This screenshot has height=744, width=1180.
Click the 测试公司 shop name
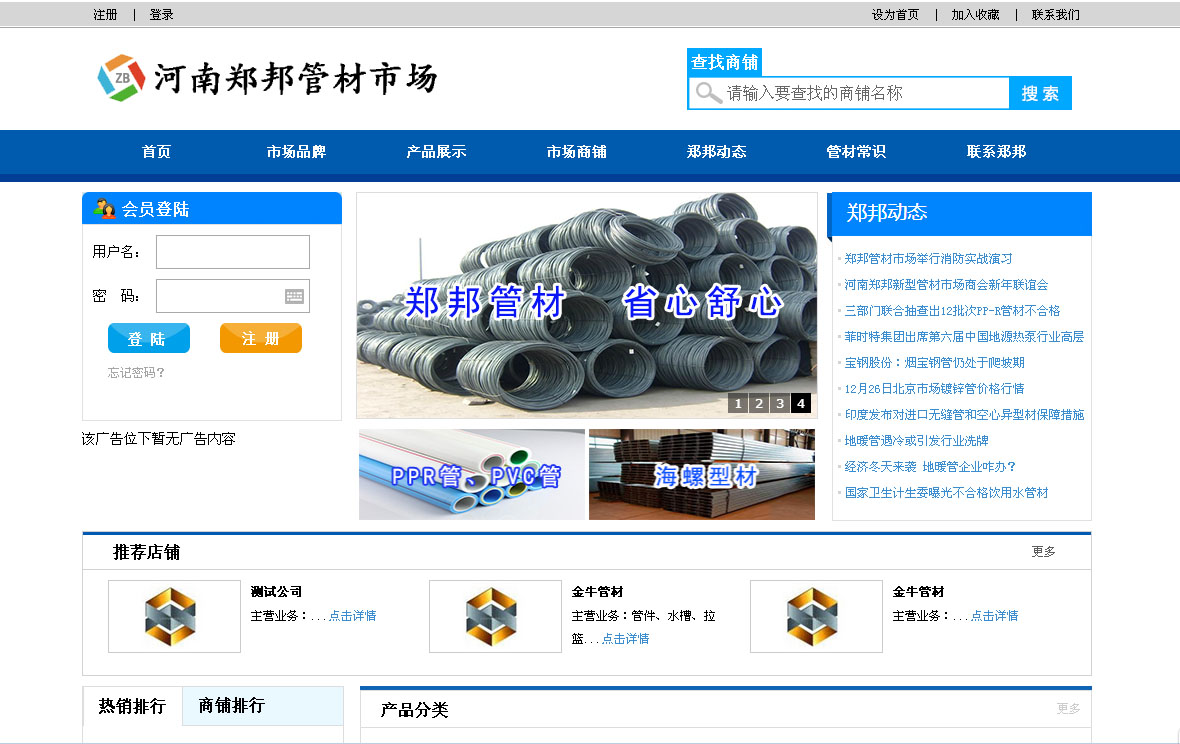tap(276, 592)
